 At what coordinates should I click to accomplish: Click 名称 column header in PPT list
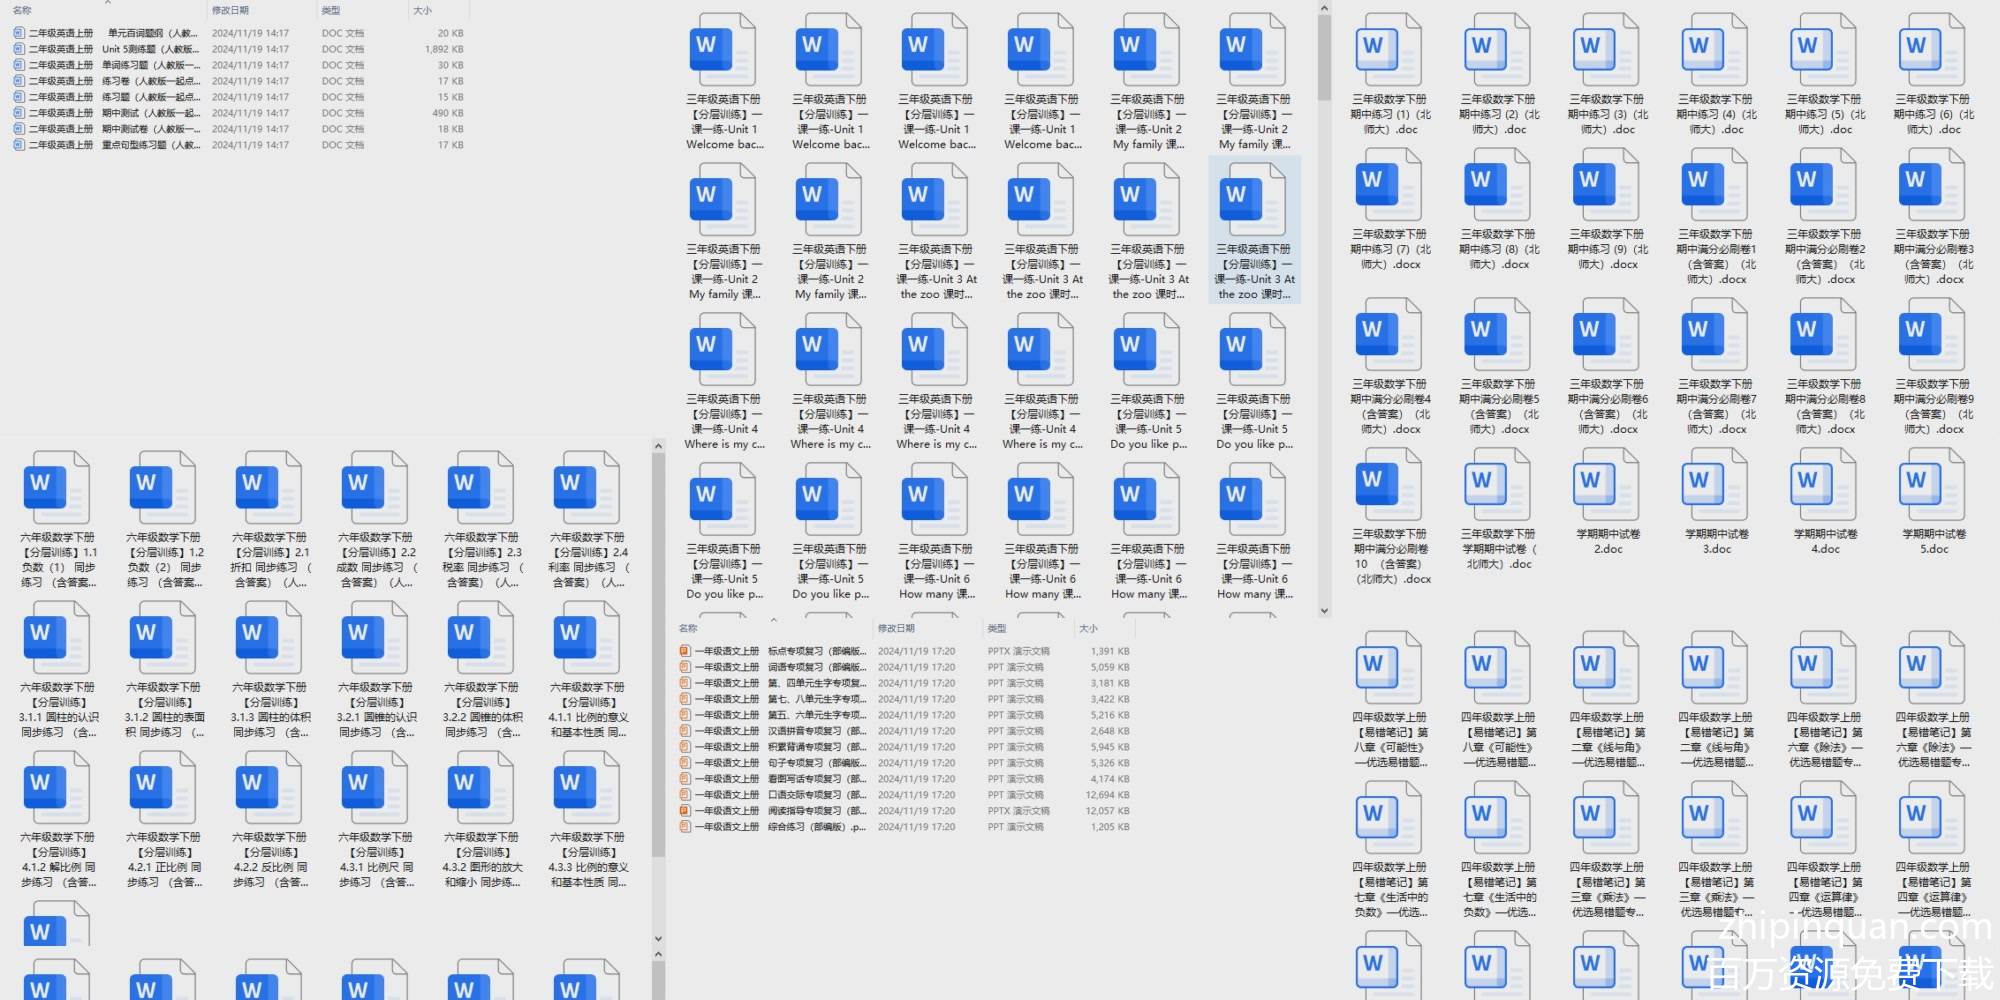(688, 628)
